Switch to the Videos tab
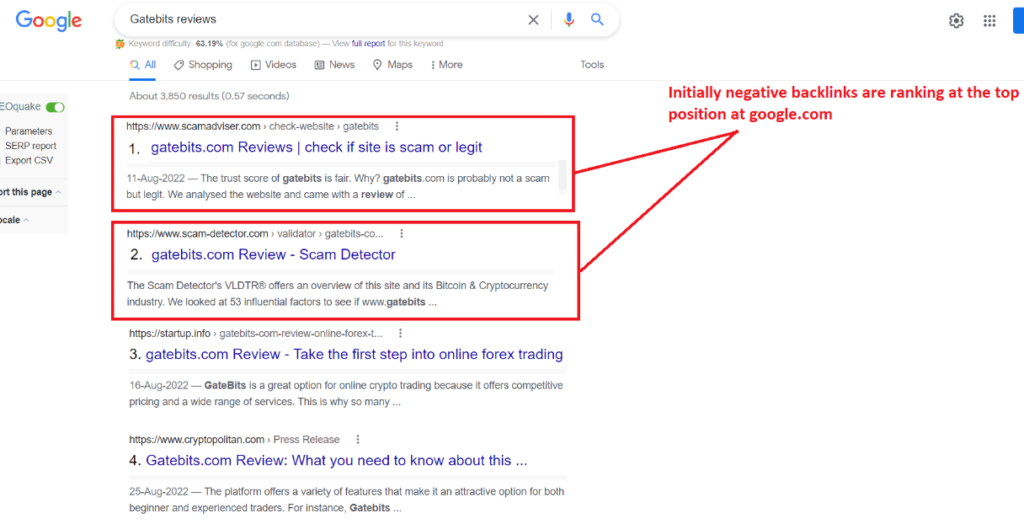Viewport: 1024px width, 524px height. [274, 65]
